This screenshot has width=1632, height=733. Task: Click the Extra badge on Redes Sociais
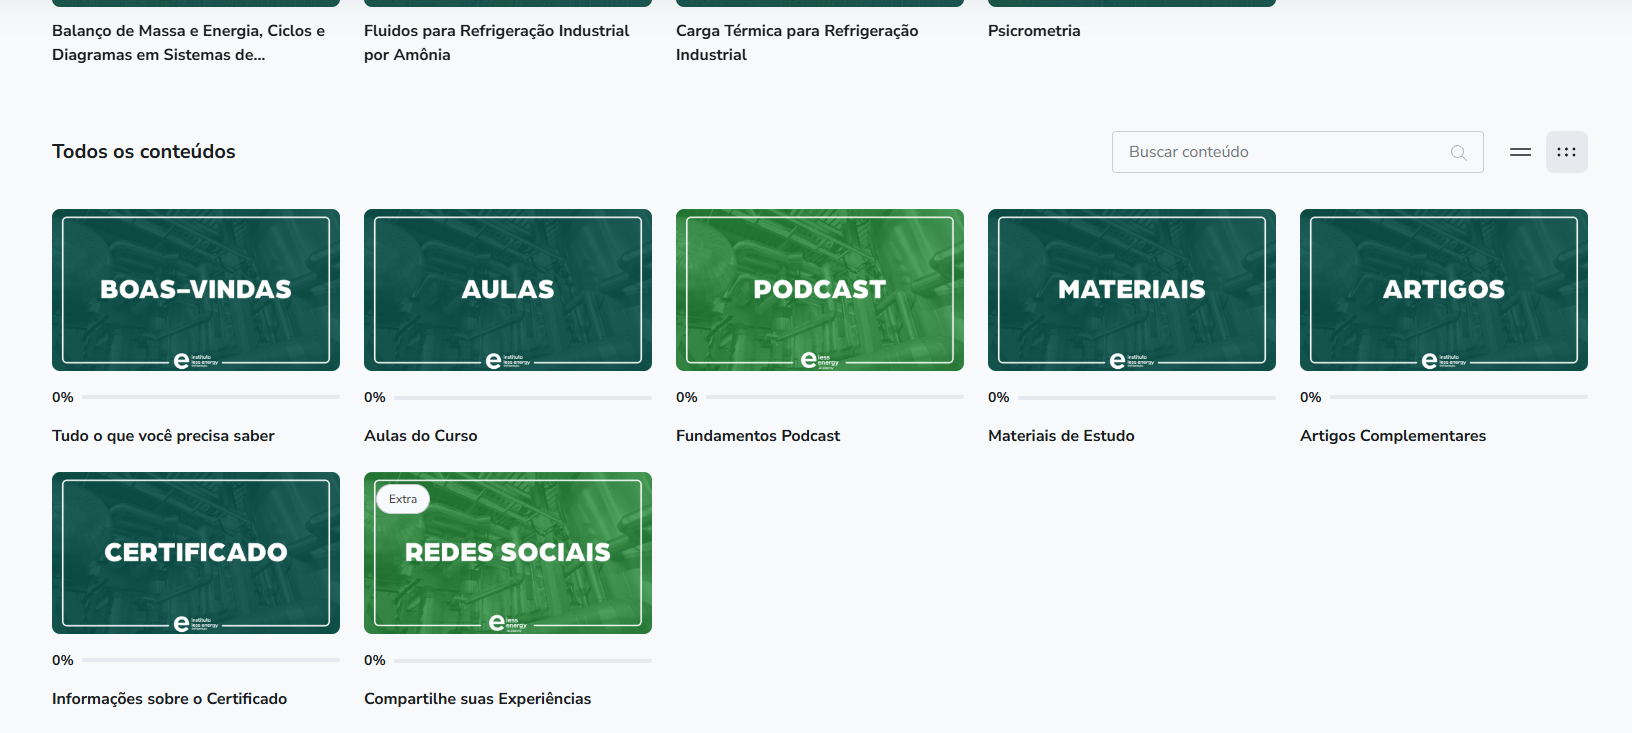(403, 499)
